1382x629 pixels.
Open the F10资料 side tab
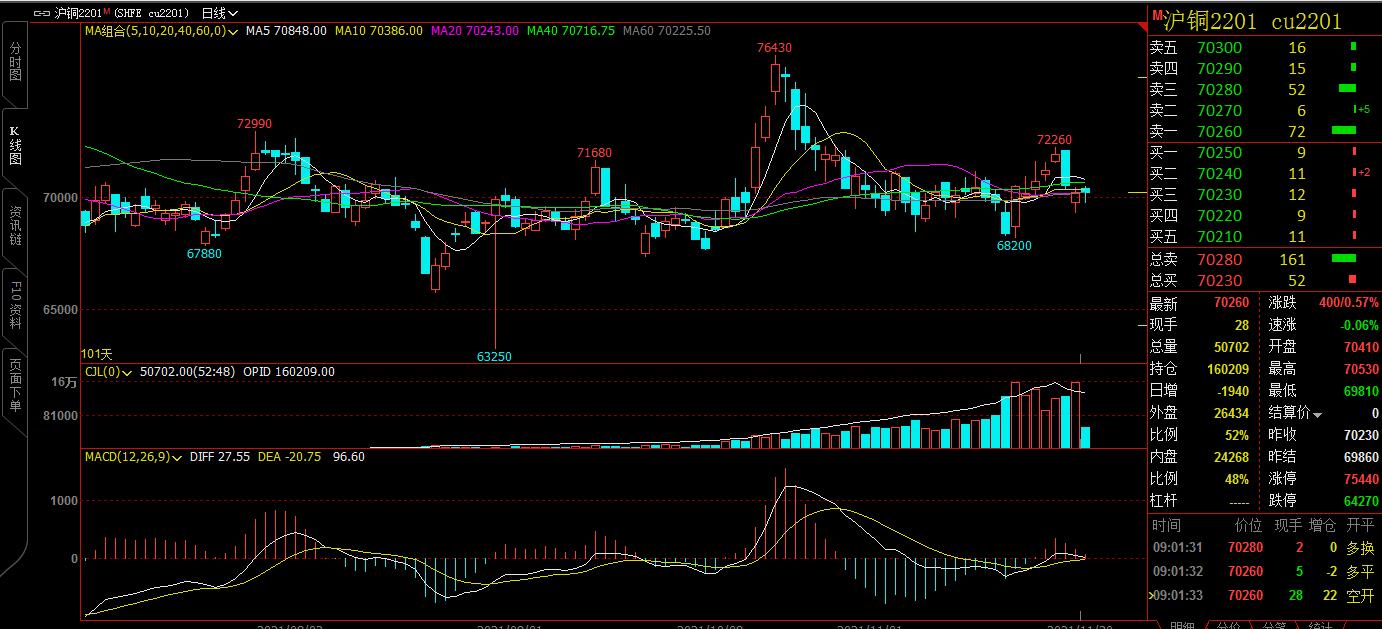tap(15, 308)
